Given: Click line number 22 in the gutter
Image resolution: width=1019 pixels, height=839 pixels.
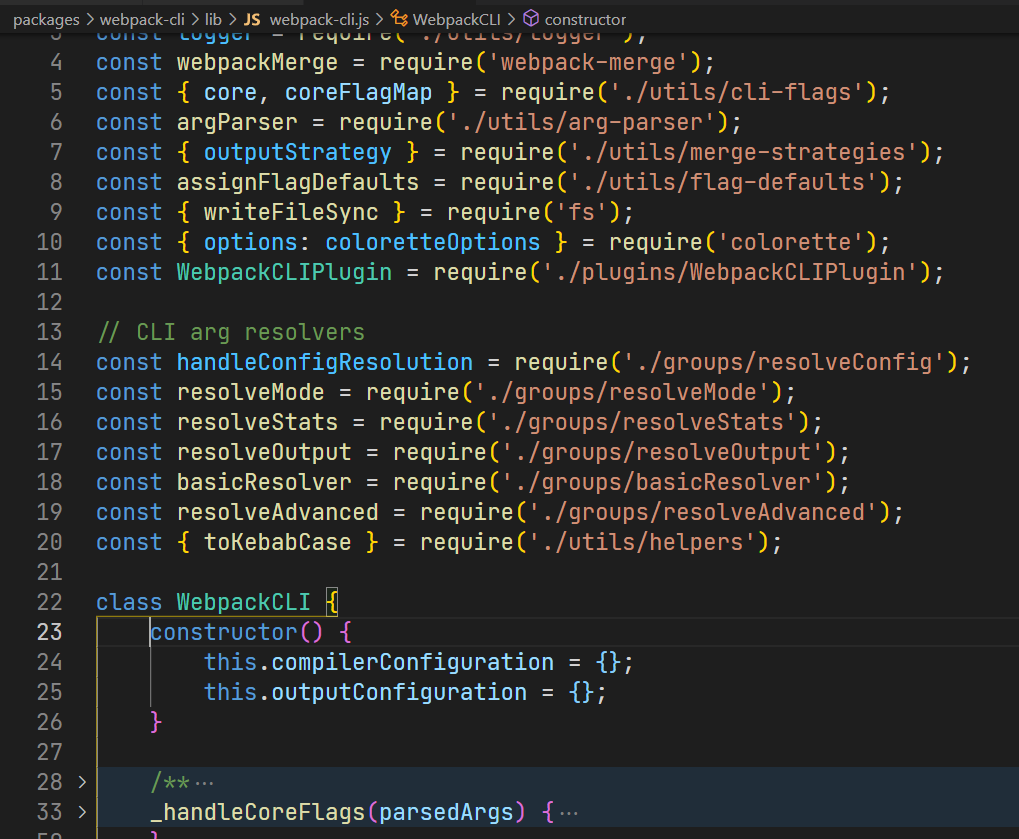Looking at the screenshot, I should tap(49, 602).
